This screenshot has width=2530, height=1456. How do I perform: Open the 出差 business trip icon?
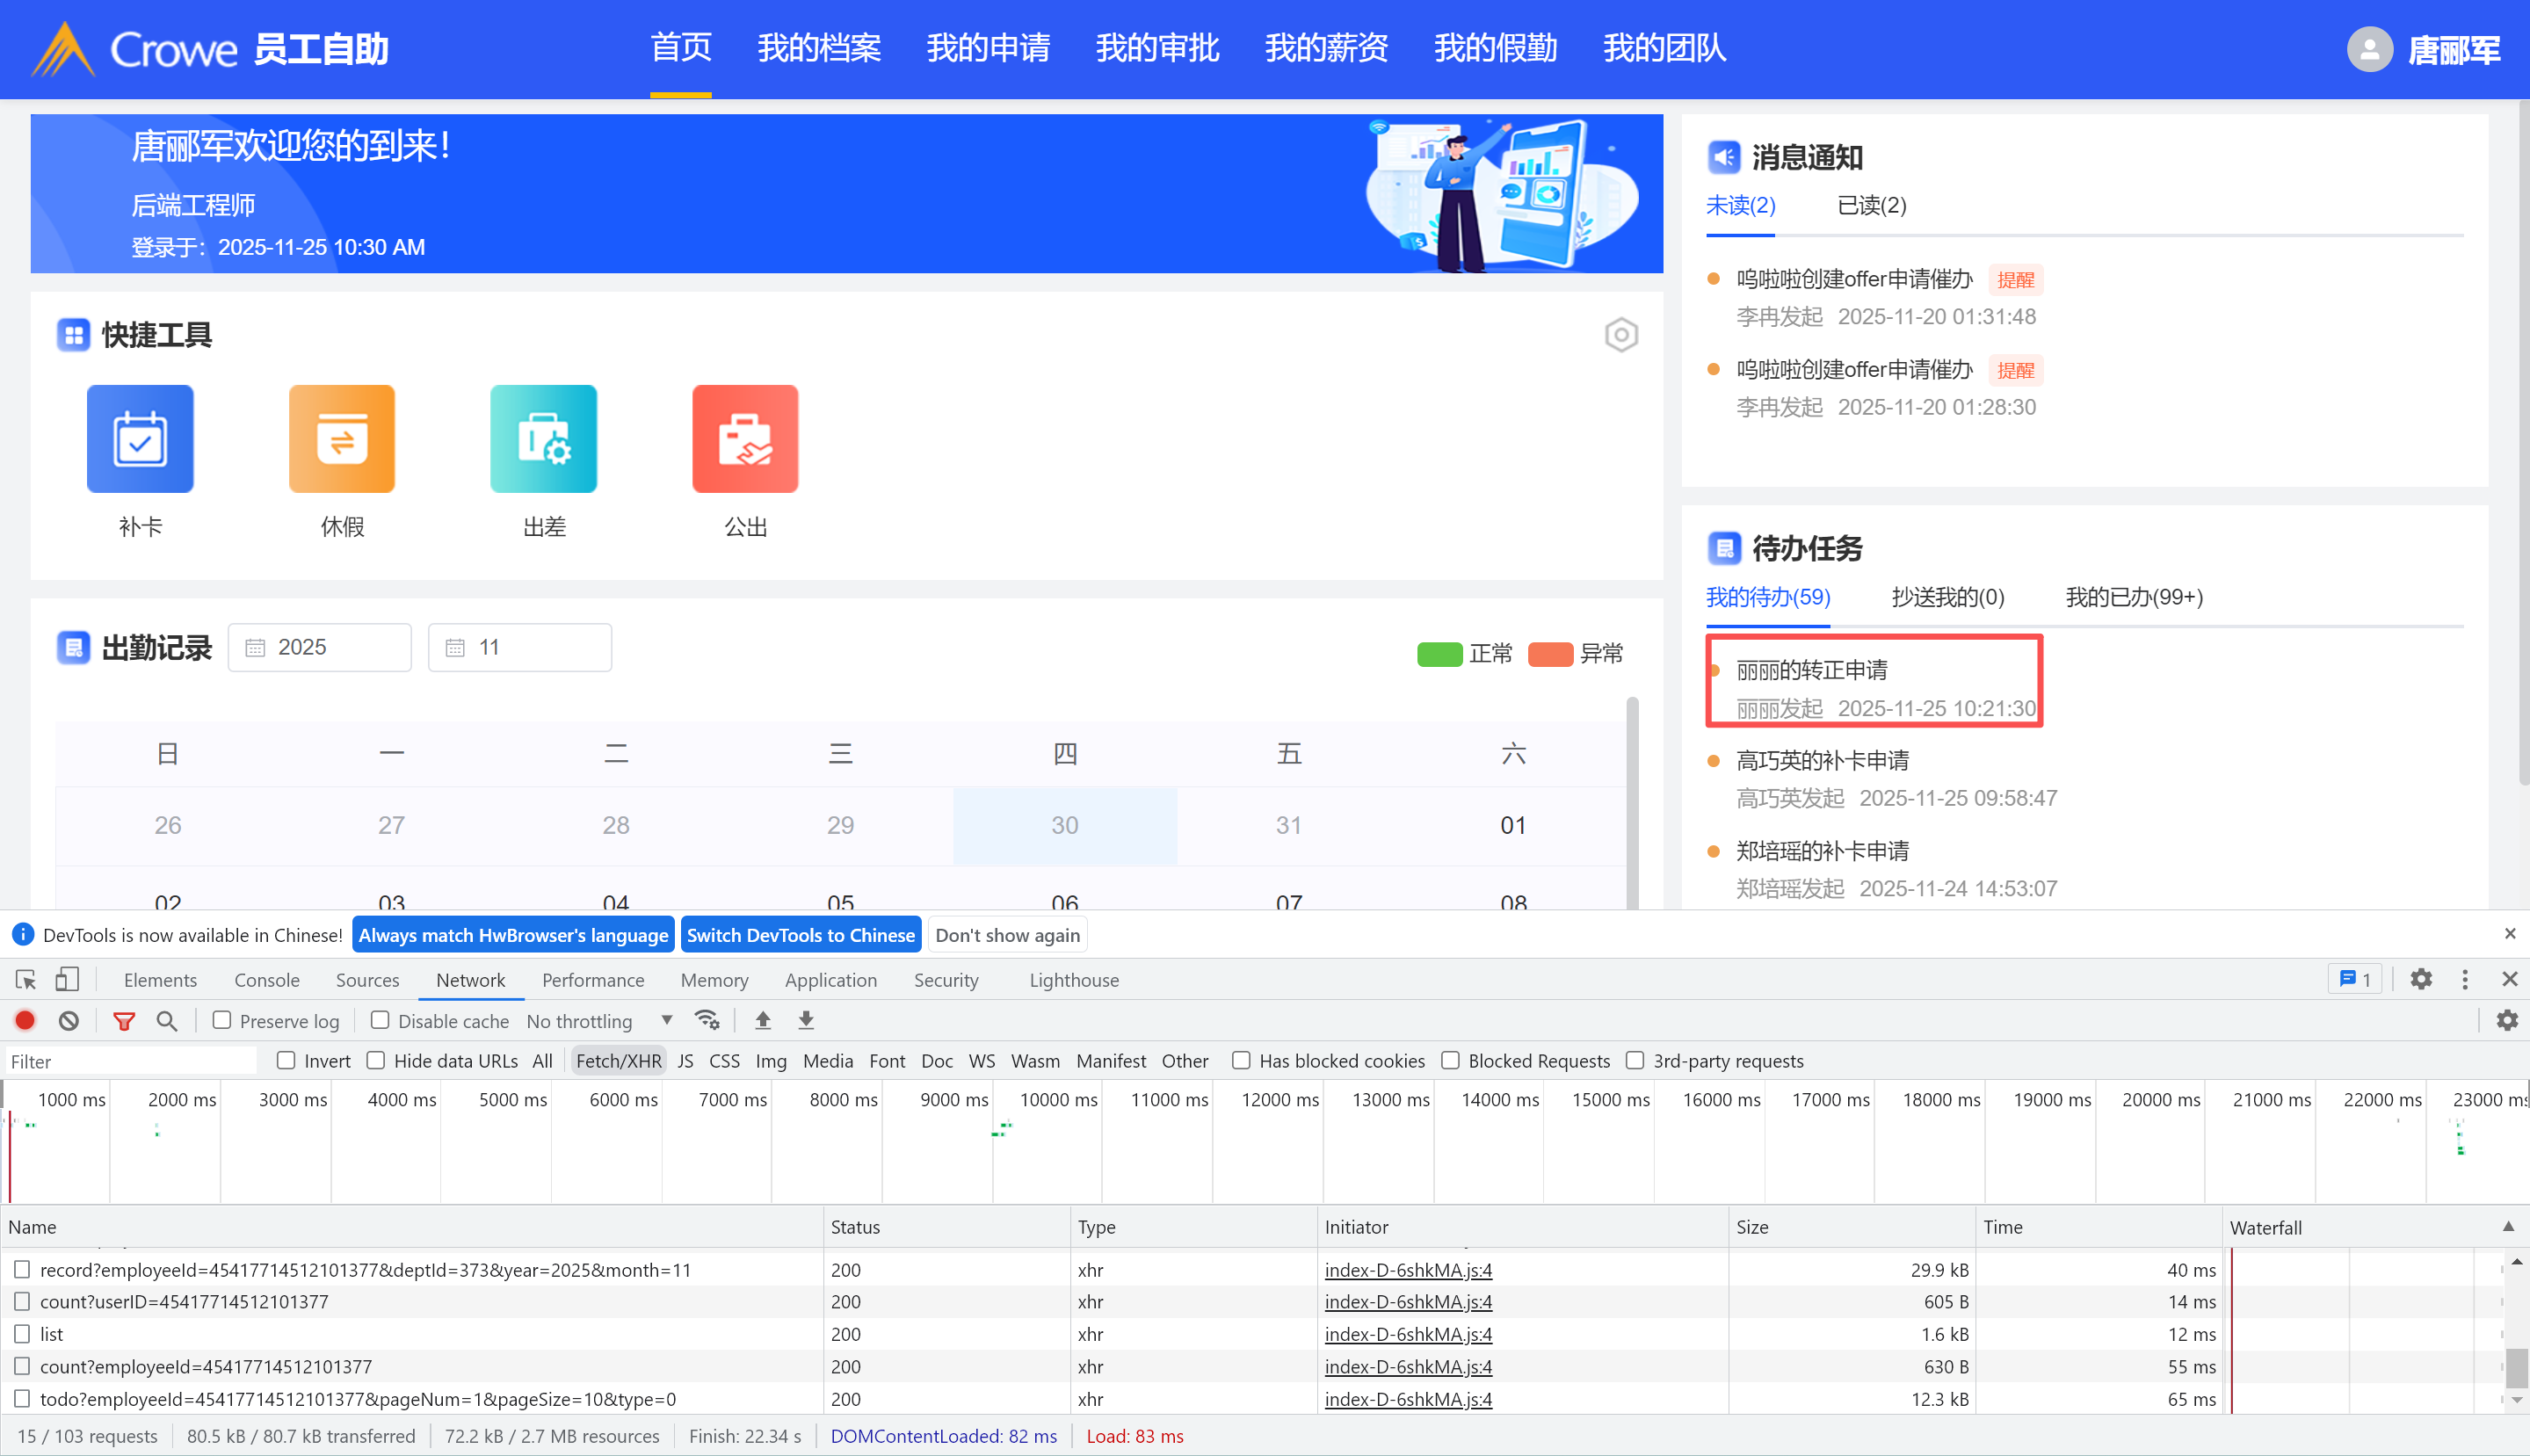(x=543, y=439)
